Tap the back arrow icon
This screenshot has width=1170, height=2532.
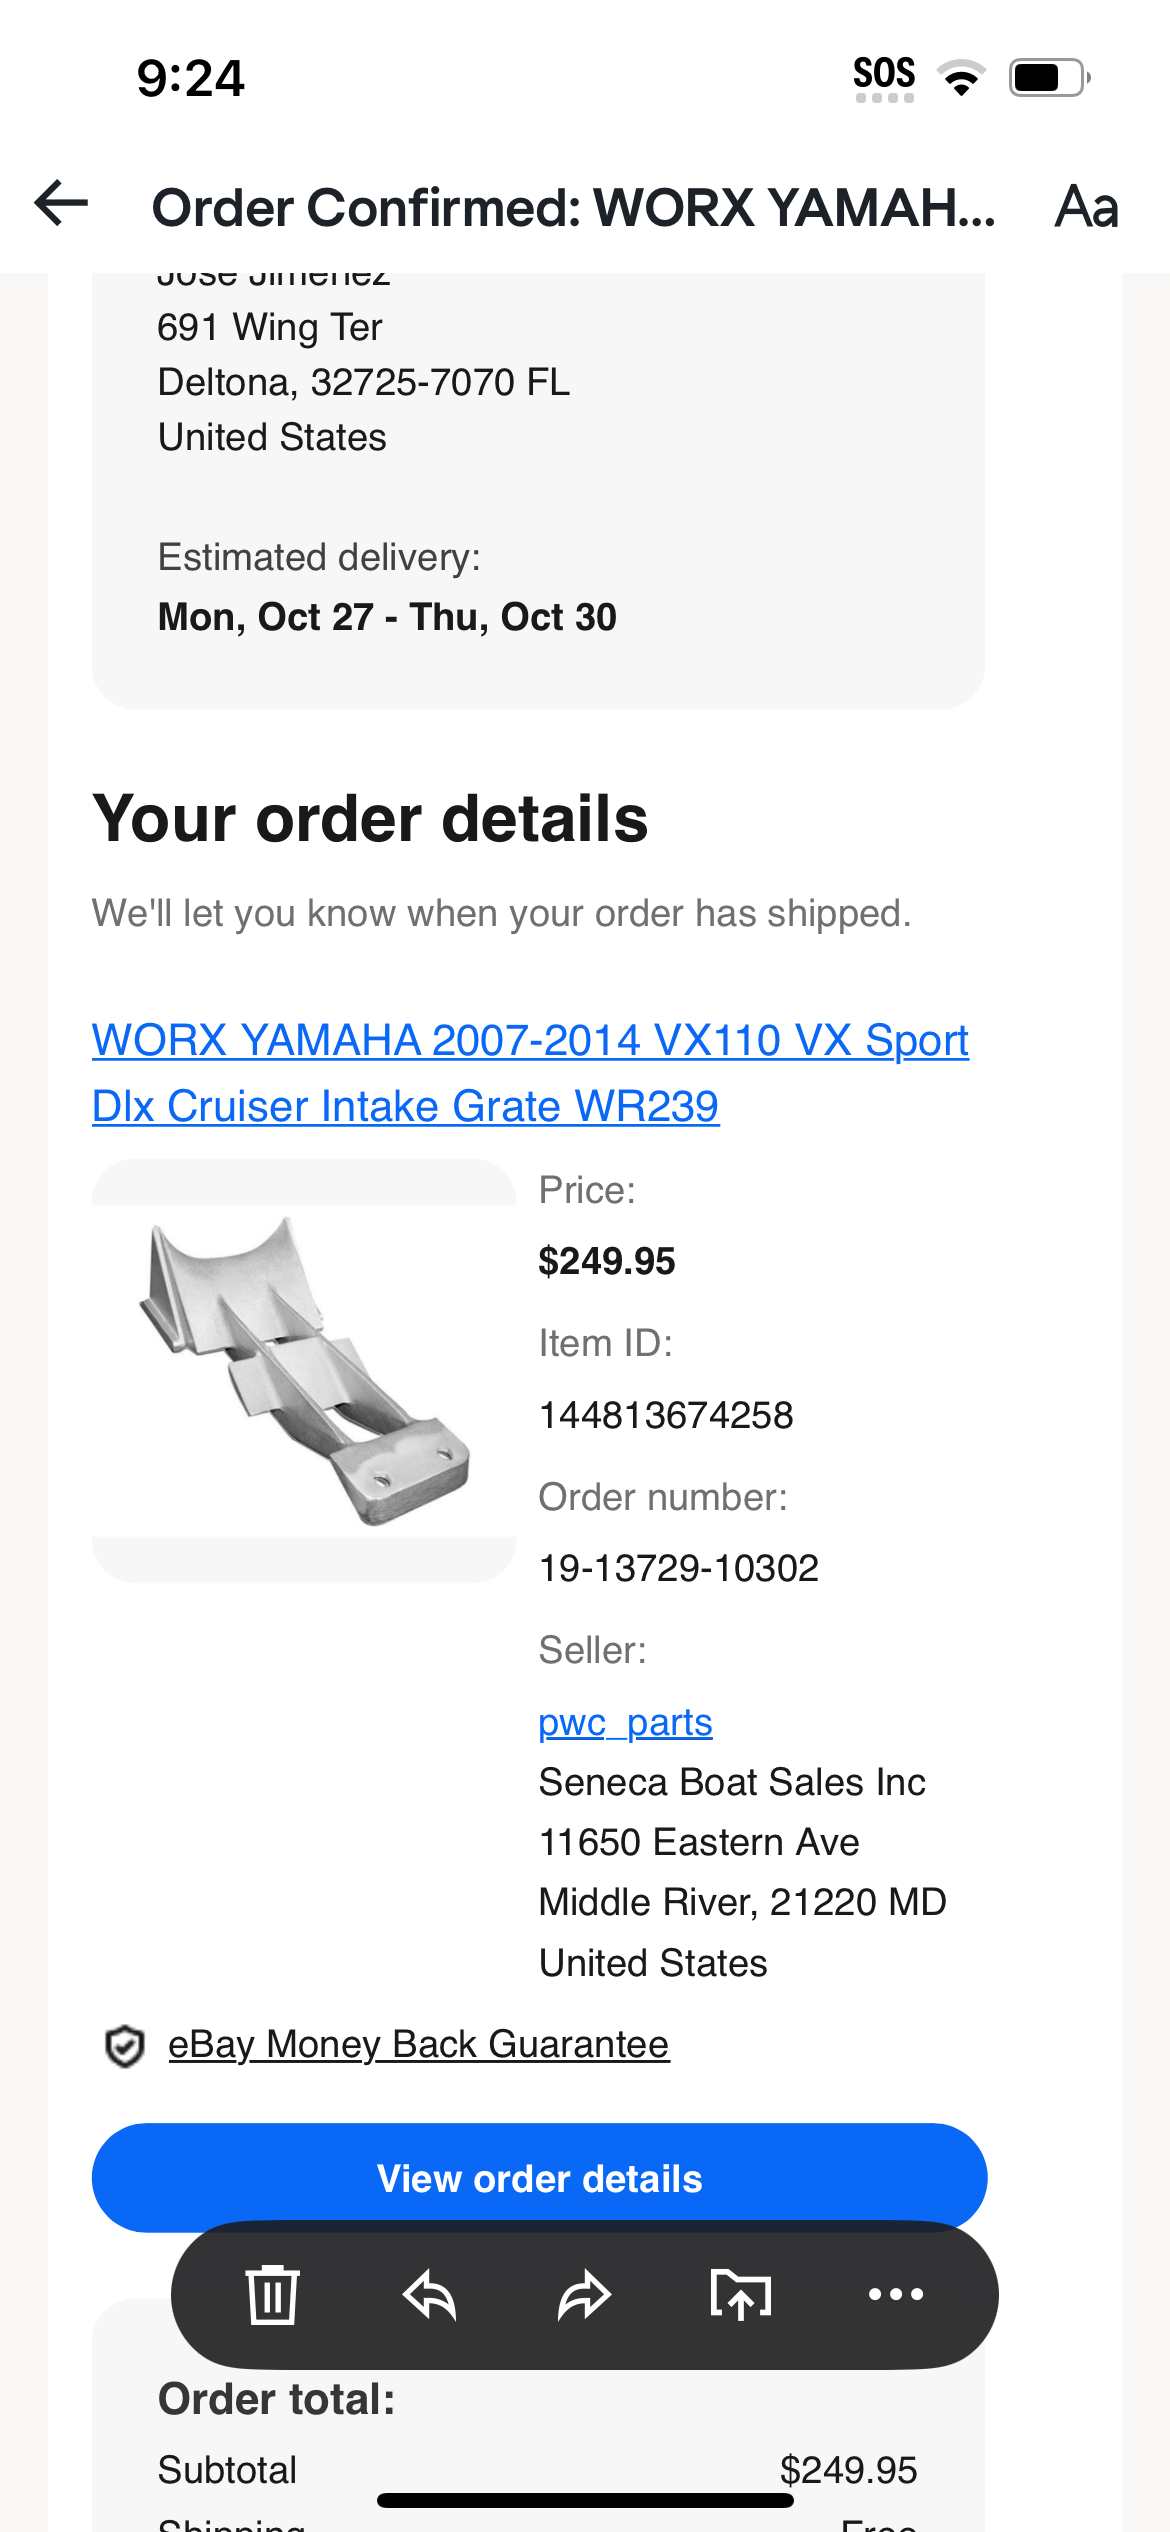pyautogui.click(x=62, y=204)
